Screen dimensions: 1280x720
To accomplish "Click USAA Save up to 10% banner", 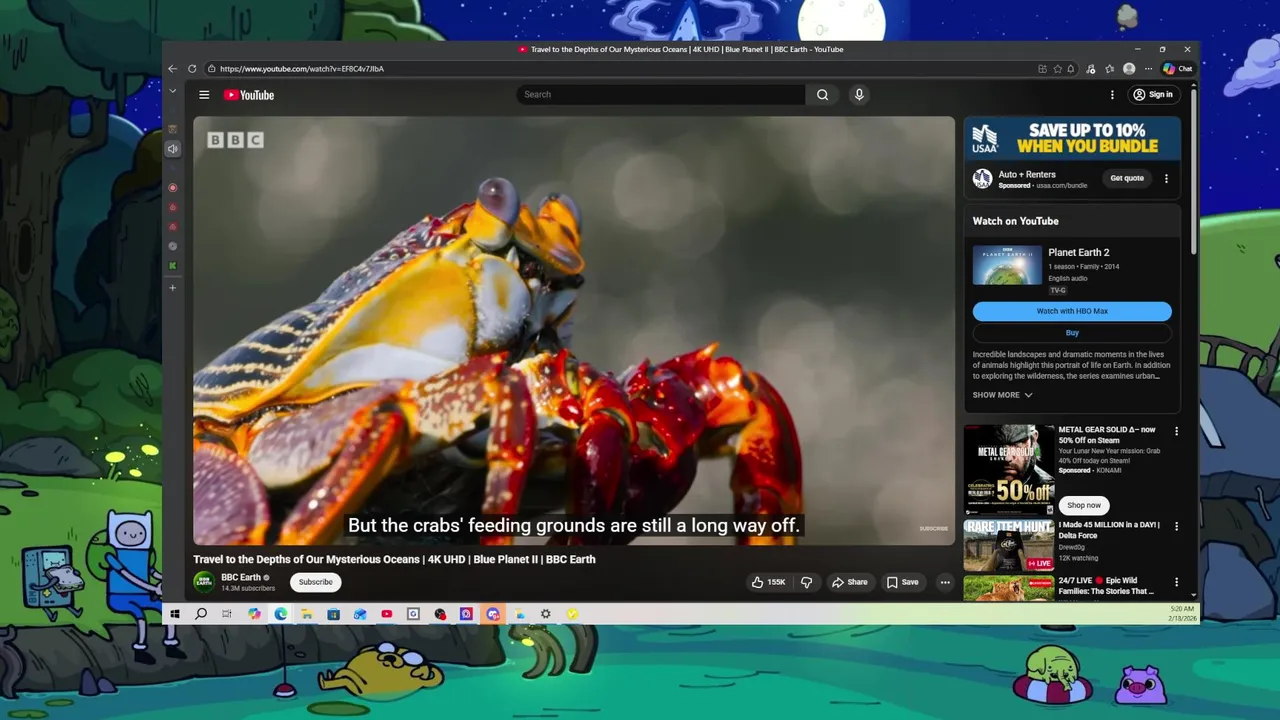I will tap(1072, 138).
